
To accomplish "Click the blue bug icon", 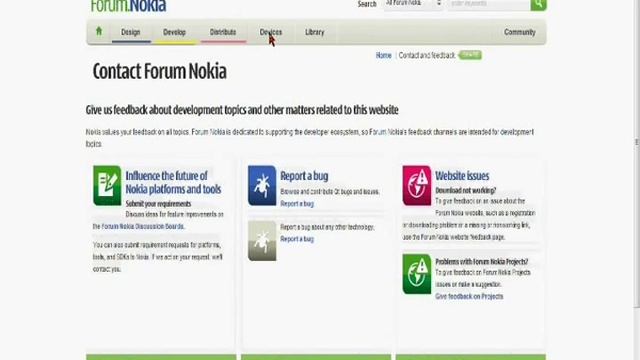I will pyautogui.click(x=262, y=185).
